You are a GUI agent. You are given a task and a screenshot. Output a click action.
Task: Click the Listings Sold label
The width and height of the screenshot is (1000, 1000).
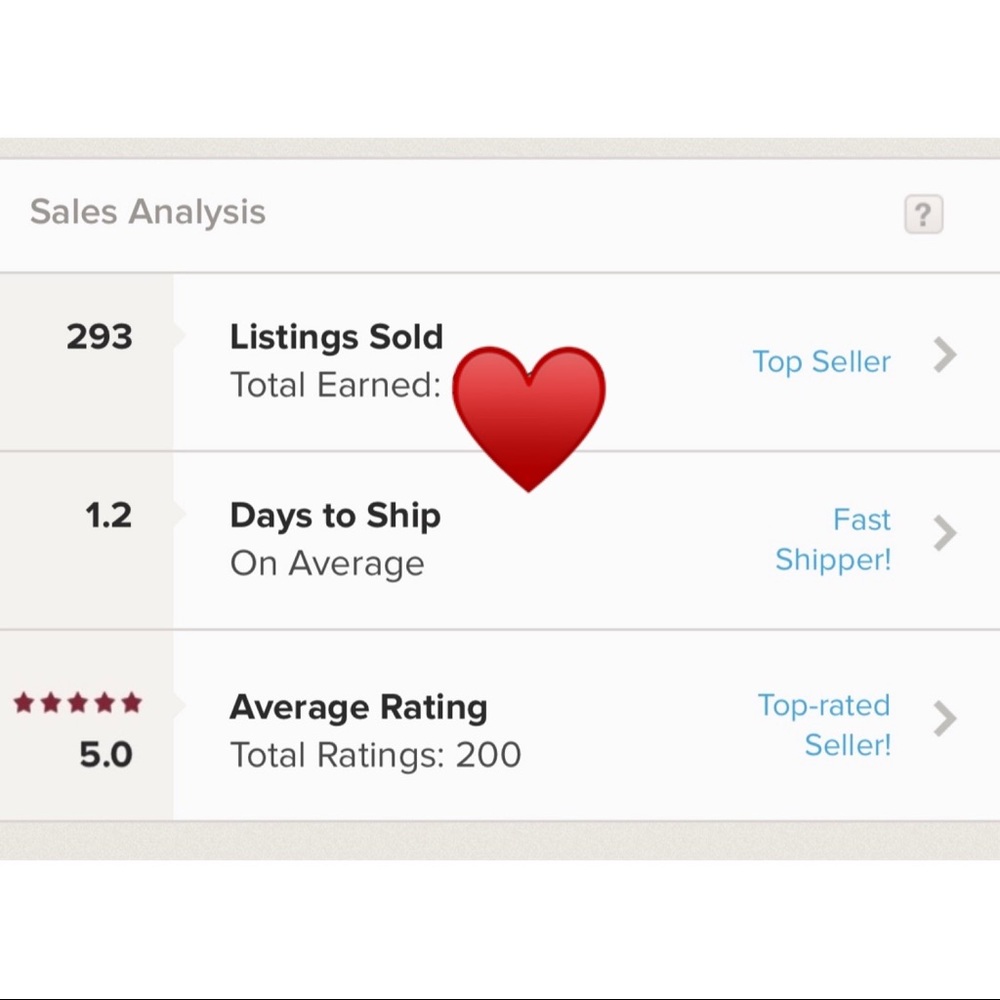pos(336,337)
